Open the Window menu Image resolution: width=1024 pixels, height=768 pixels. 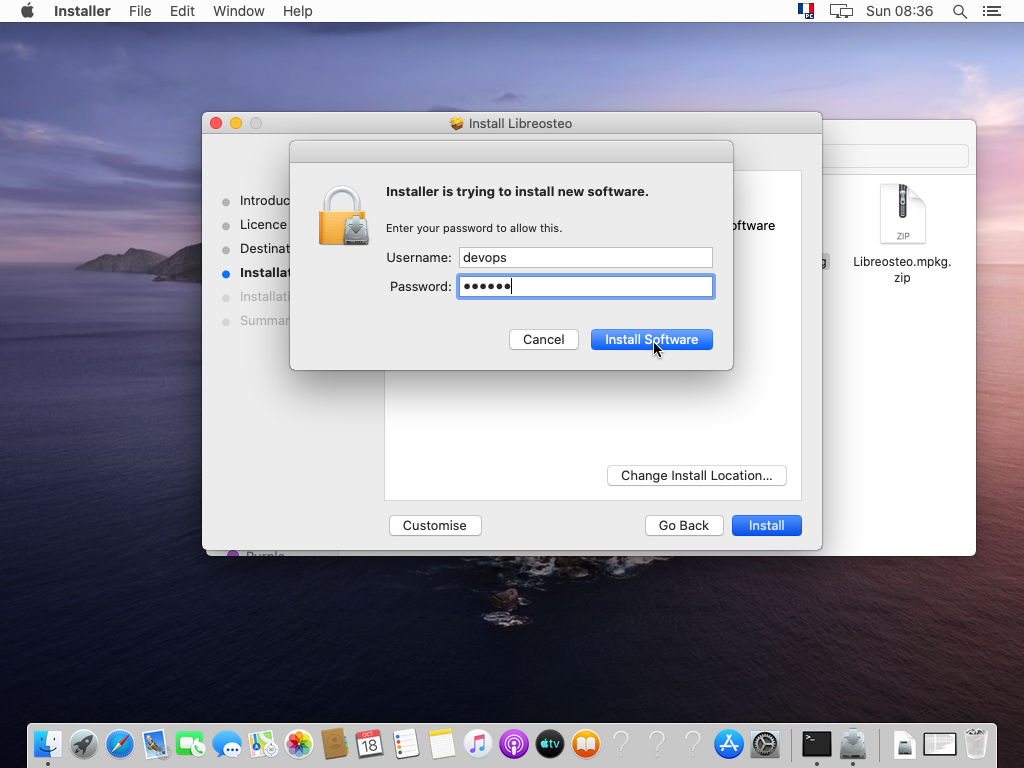[238, 11]
